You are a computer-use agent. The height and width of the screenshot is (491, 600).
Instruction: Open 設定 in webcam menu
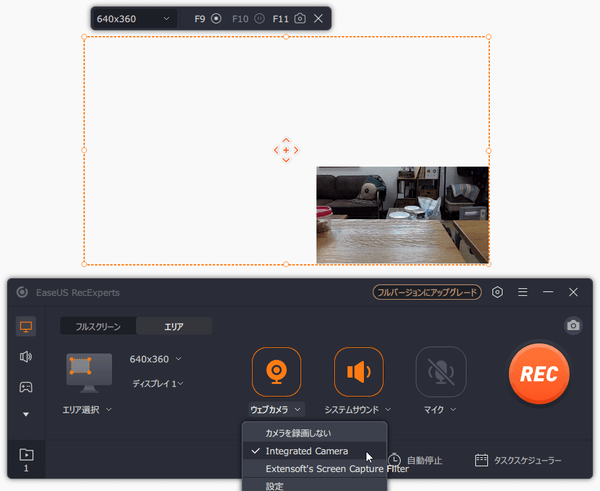click(315, 485)
